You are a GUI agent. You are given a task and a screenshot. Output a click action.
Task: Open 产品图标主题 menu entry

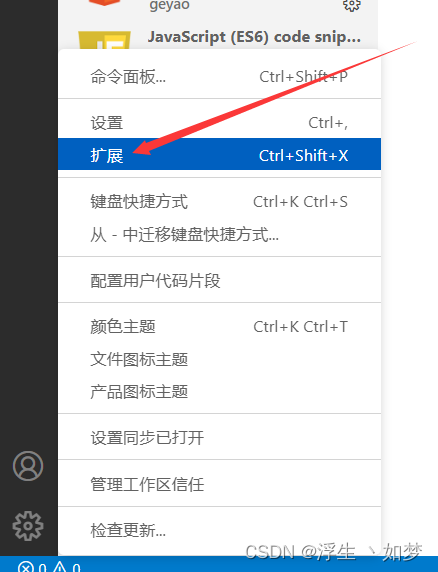[x=219, y=391]
